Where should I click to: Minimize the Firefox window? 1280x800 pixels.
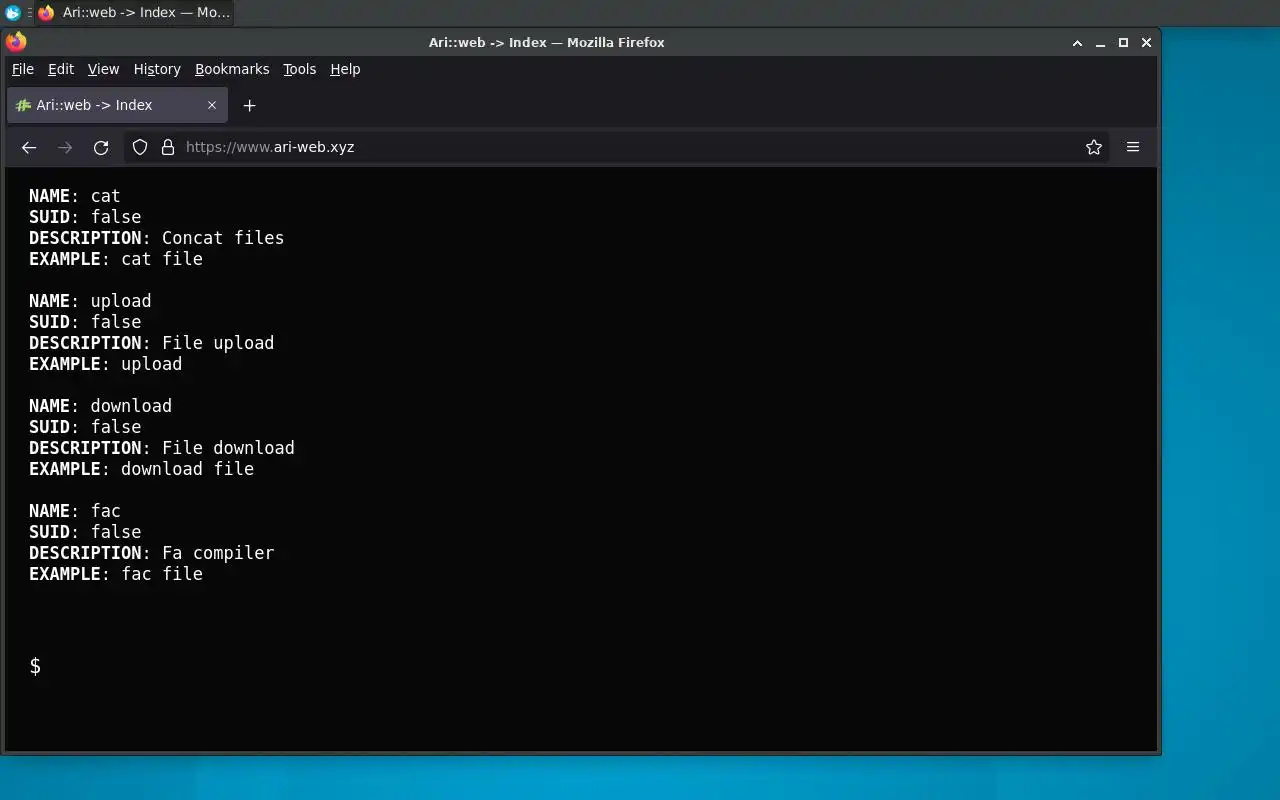tap(1100, 43)
